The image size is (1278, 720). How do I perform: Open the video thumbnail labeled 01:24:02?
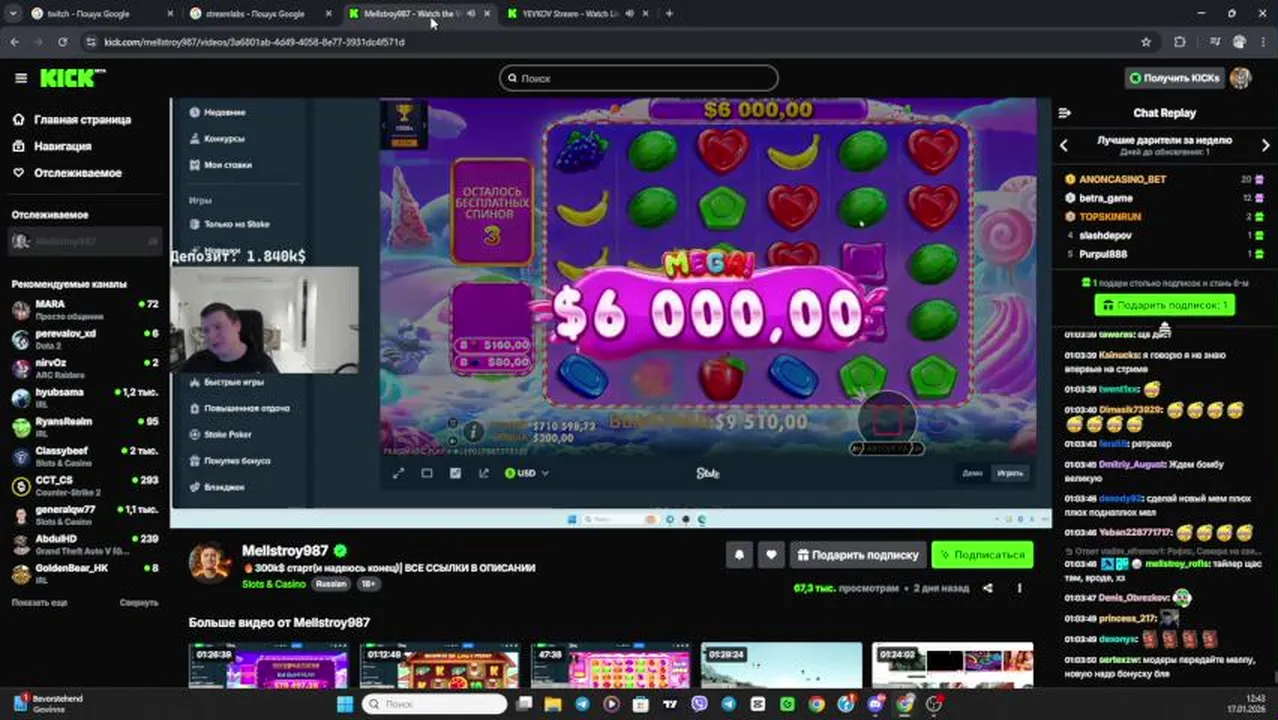952,666
